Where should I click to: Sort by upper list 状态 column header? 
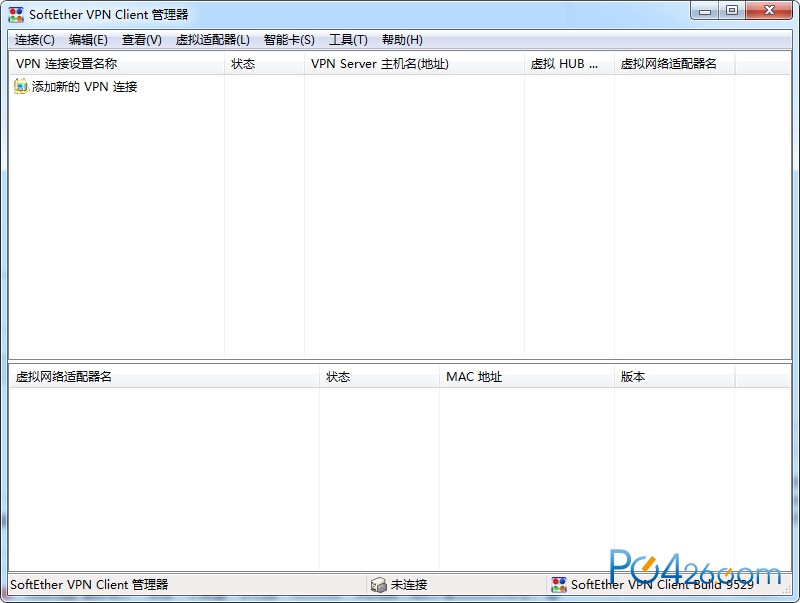(x=264, y=64)
